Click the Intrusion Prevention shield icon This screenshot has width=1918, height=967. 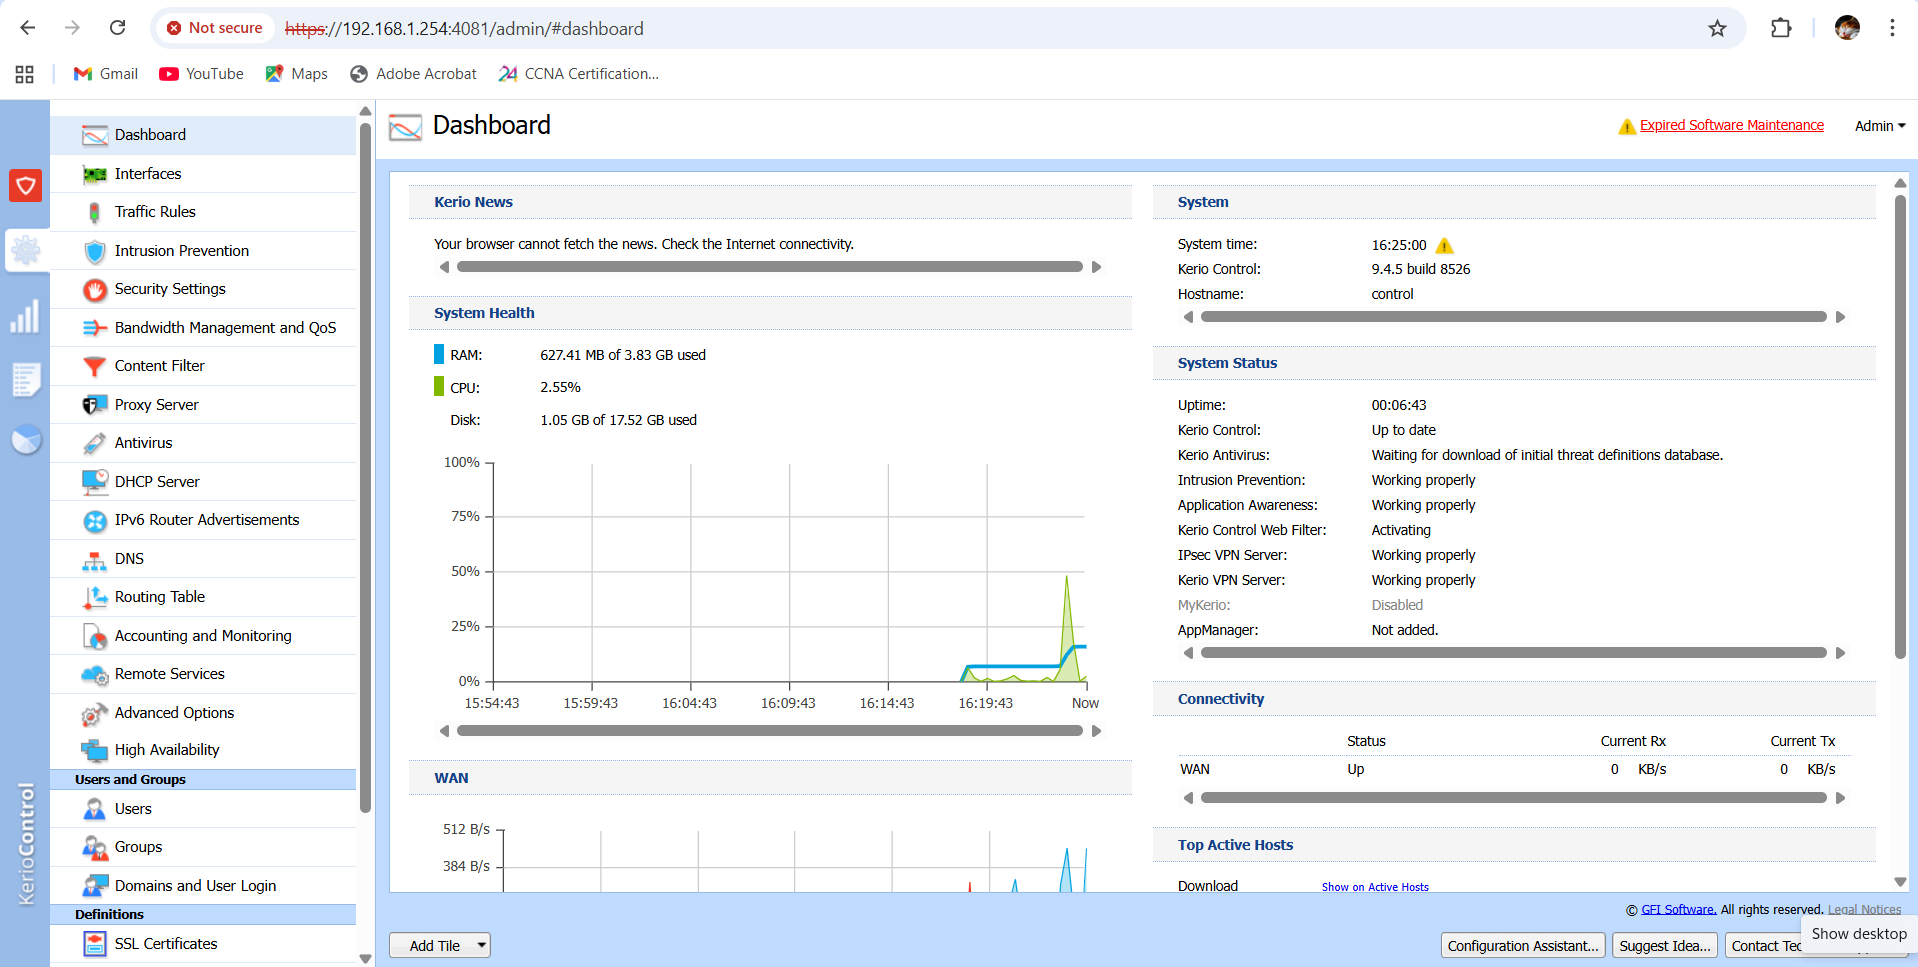[94, 251]
